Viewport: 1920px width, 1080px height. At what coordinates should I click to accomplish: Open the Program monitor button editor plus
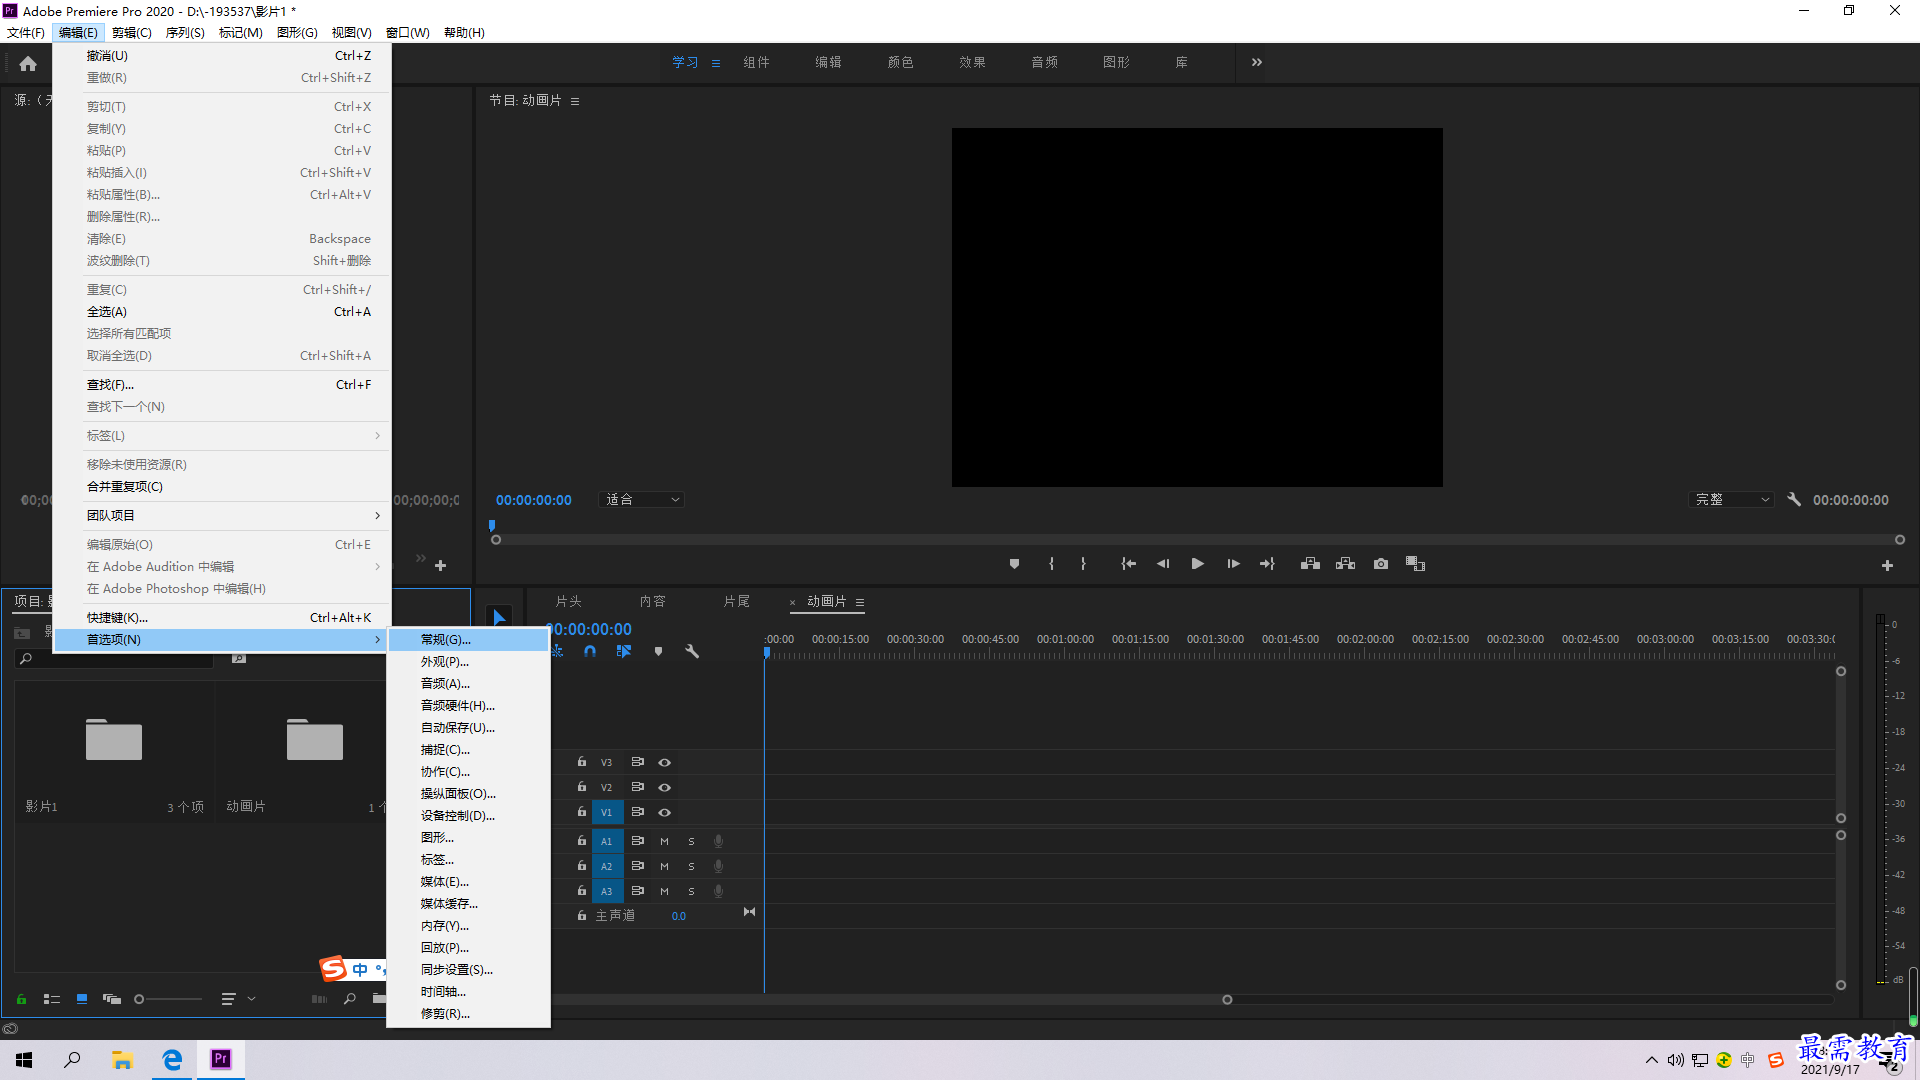coord(1887,565)
